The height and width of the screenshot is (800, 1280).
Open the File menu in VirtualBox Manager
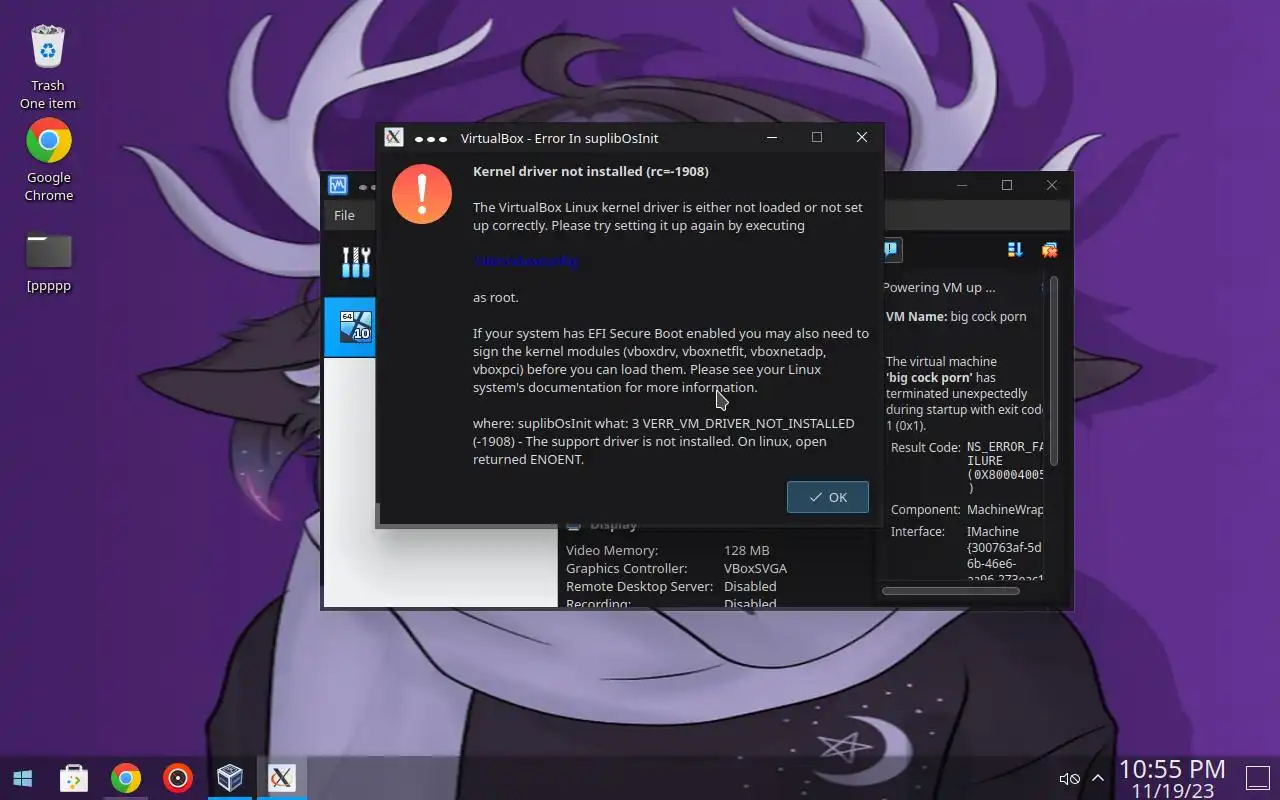(x=344, y=215)
